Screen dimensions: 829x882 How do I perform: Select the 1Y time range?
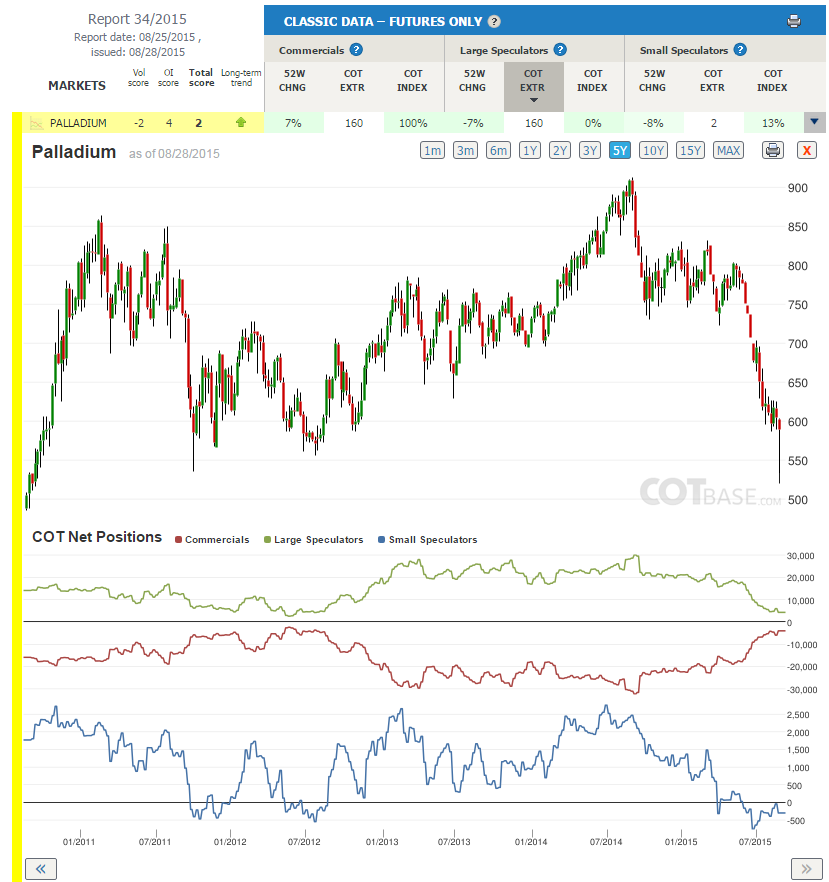(529, 150)
